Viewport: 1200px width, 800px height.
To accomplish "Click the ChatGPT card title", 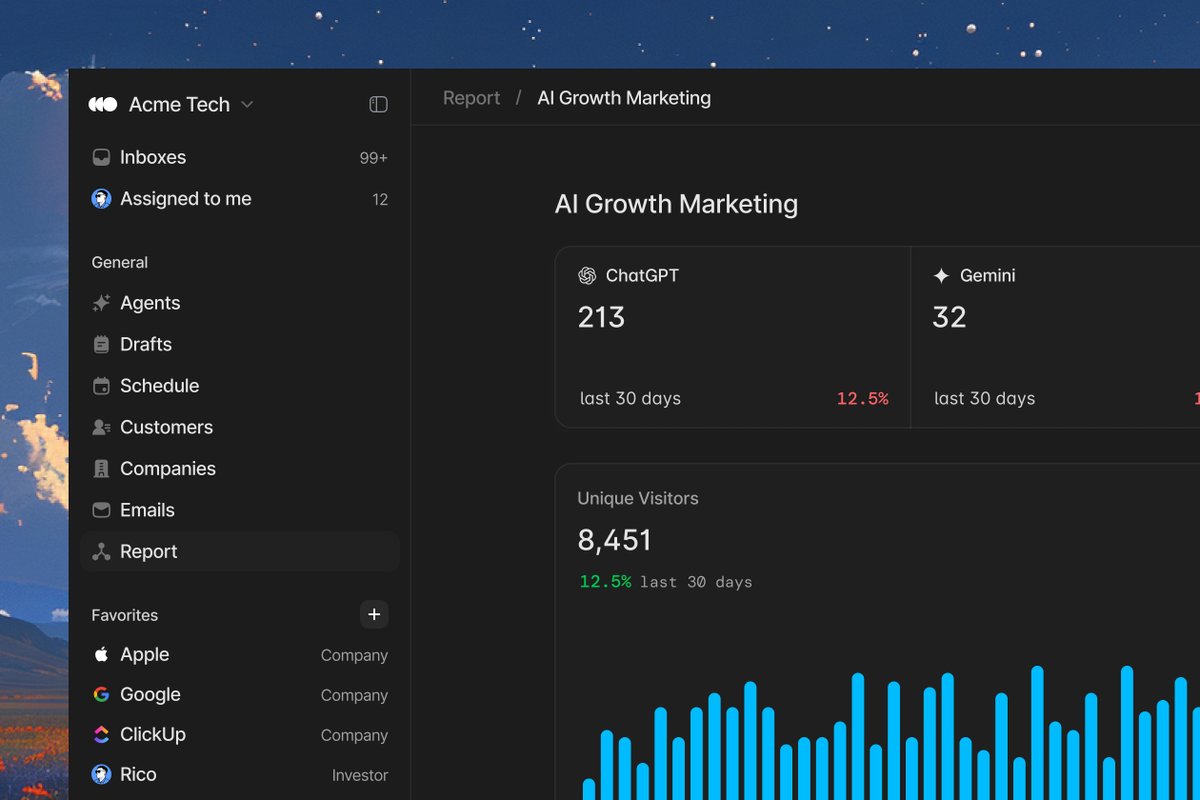I will pos(642,275).
